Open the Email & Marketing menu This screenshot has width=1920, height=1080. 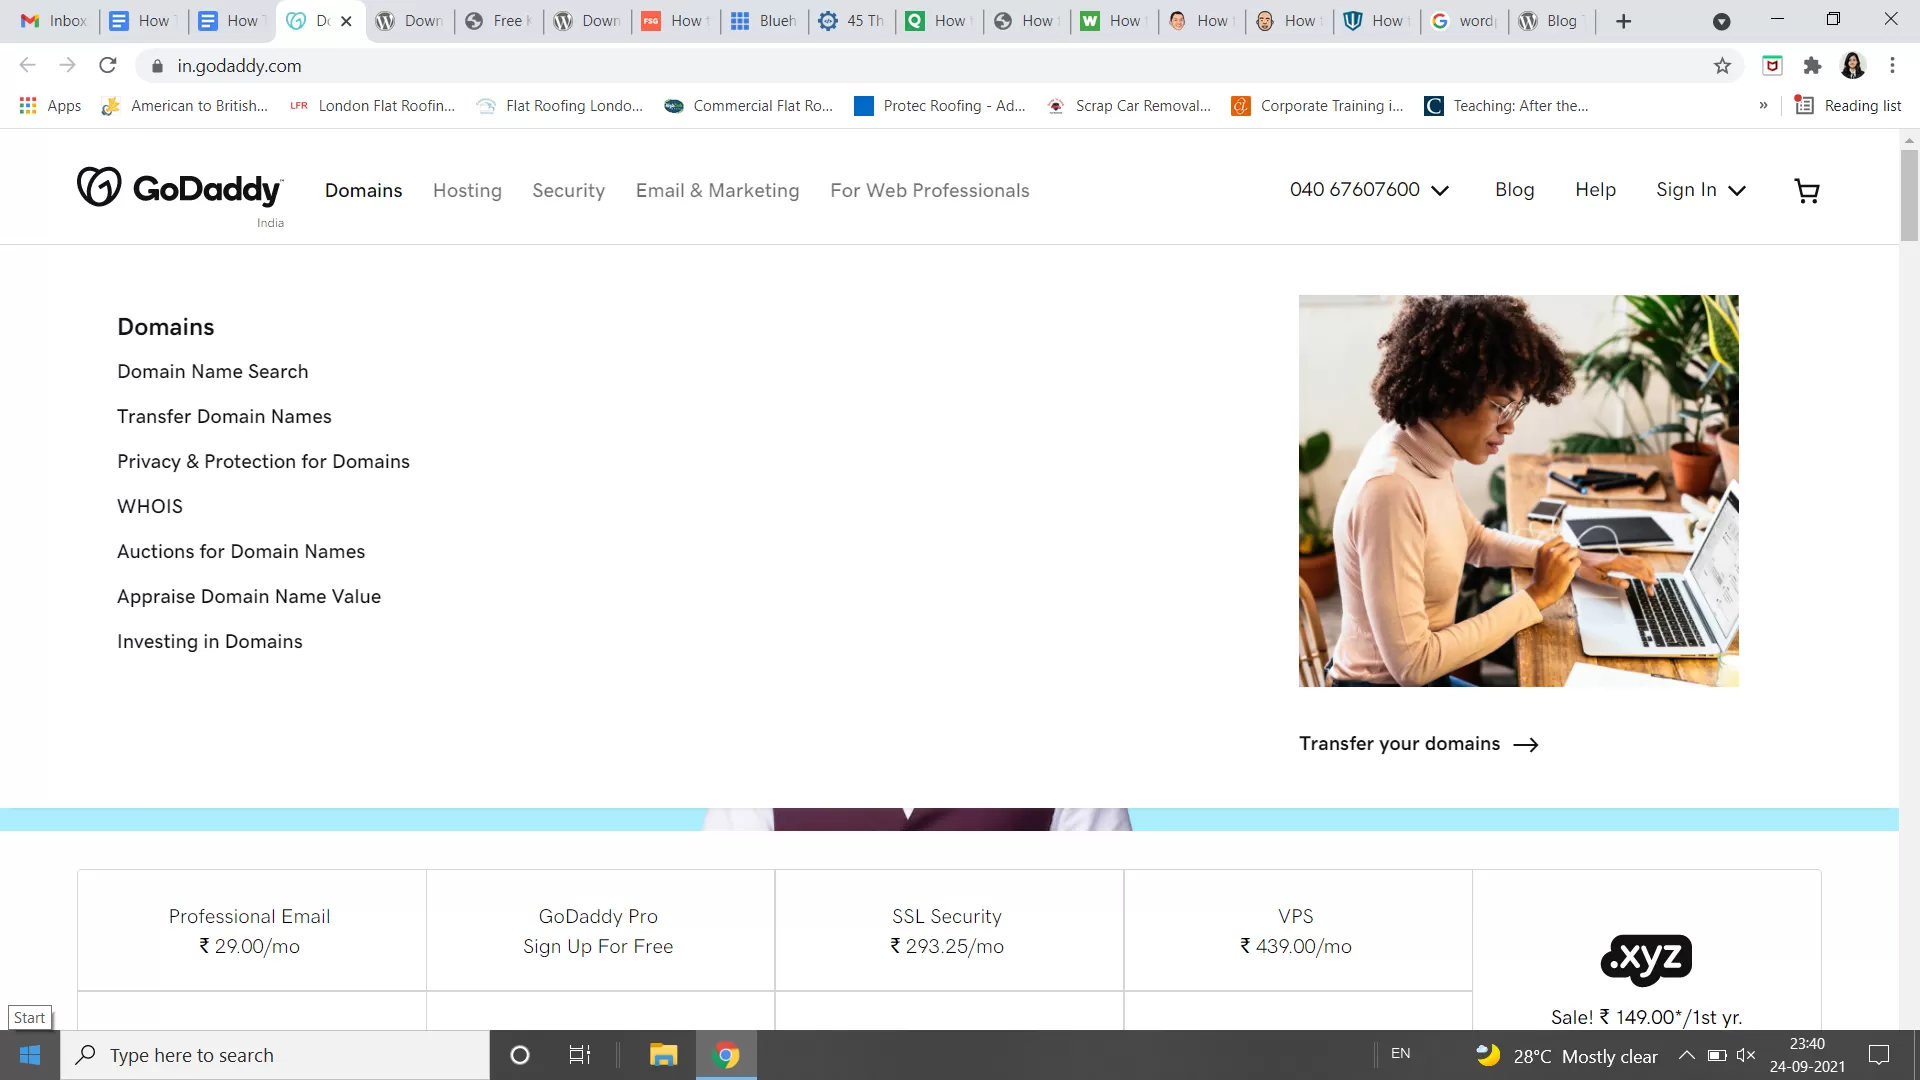717,191
